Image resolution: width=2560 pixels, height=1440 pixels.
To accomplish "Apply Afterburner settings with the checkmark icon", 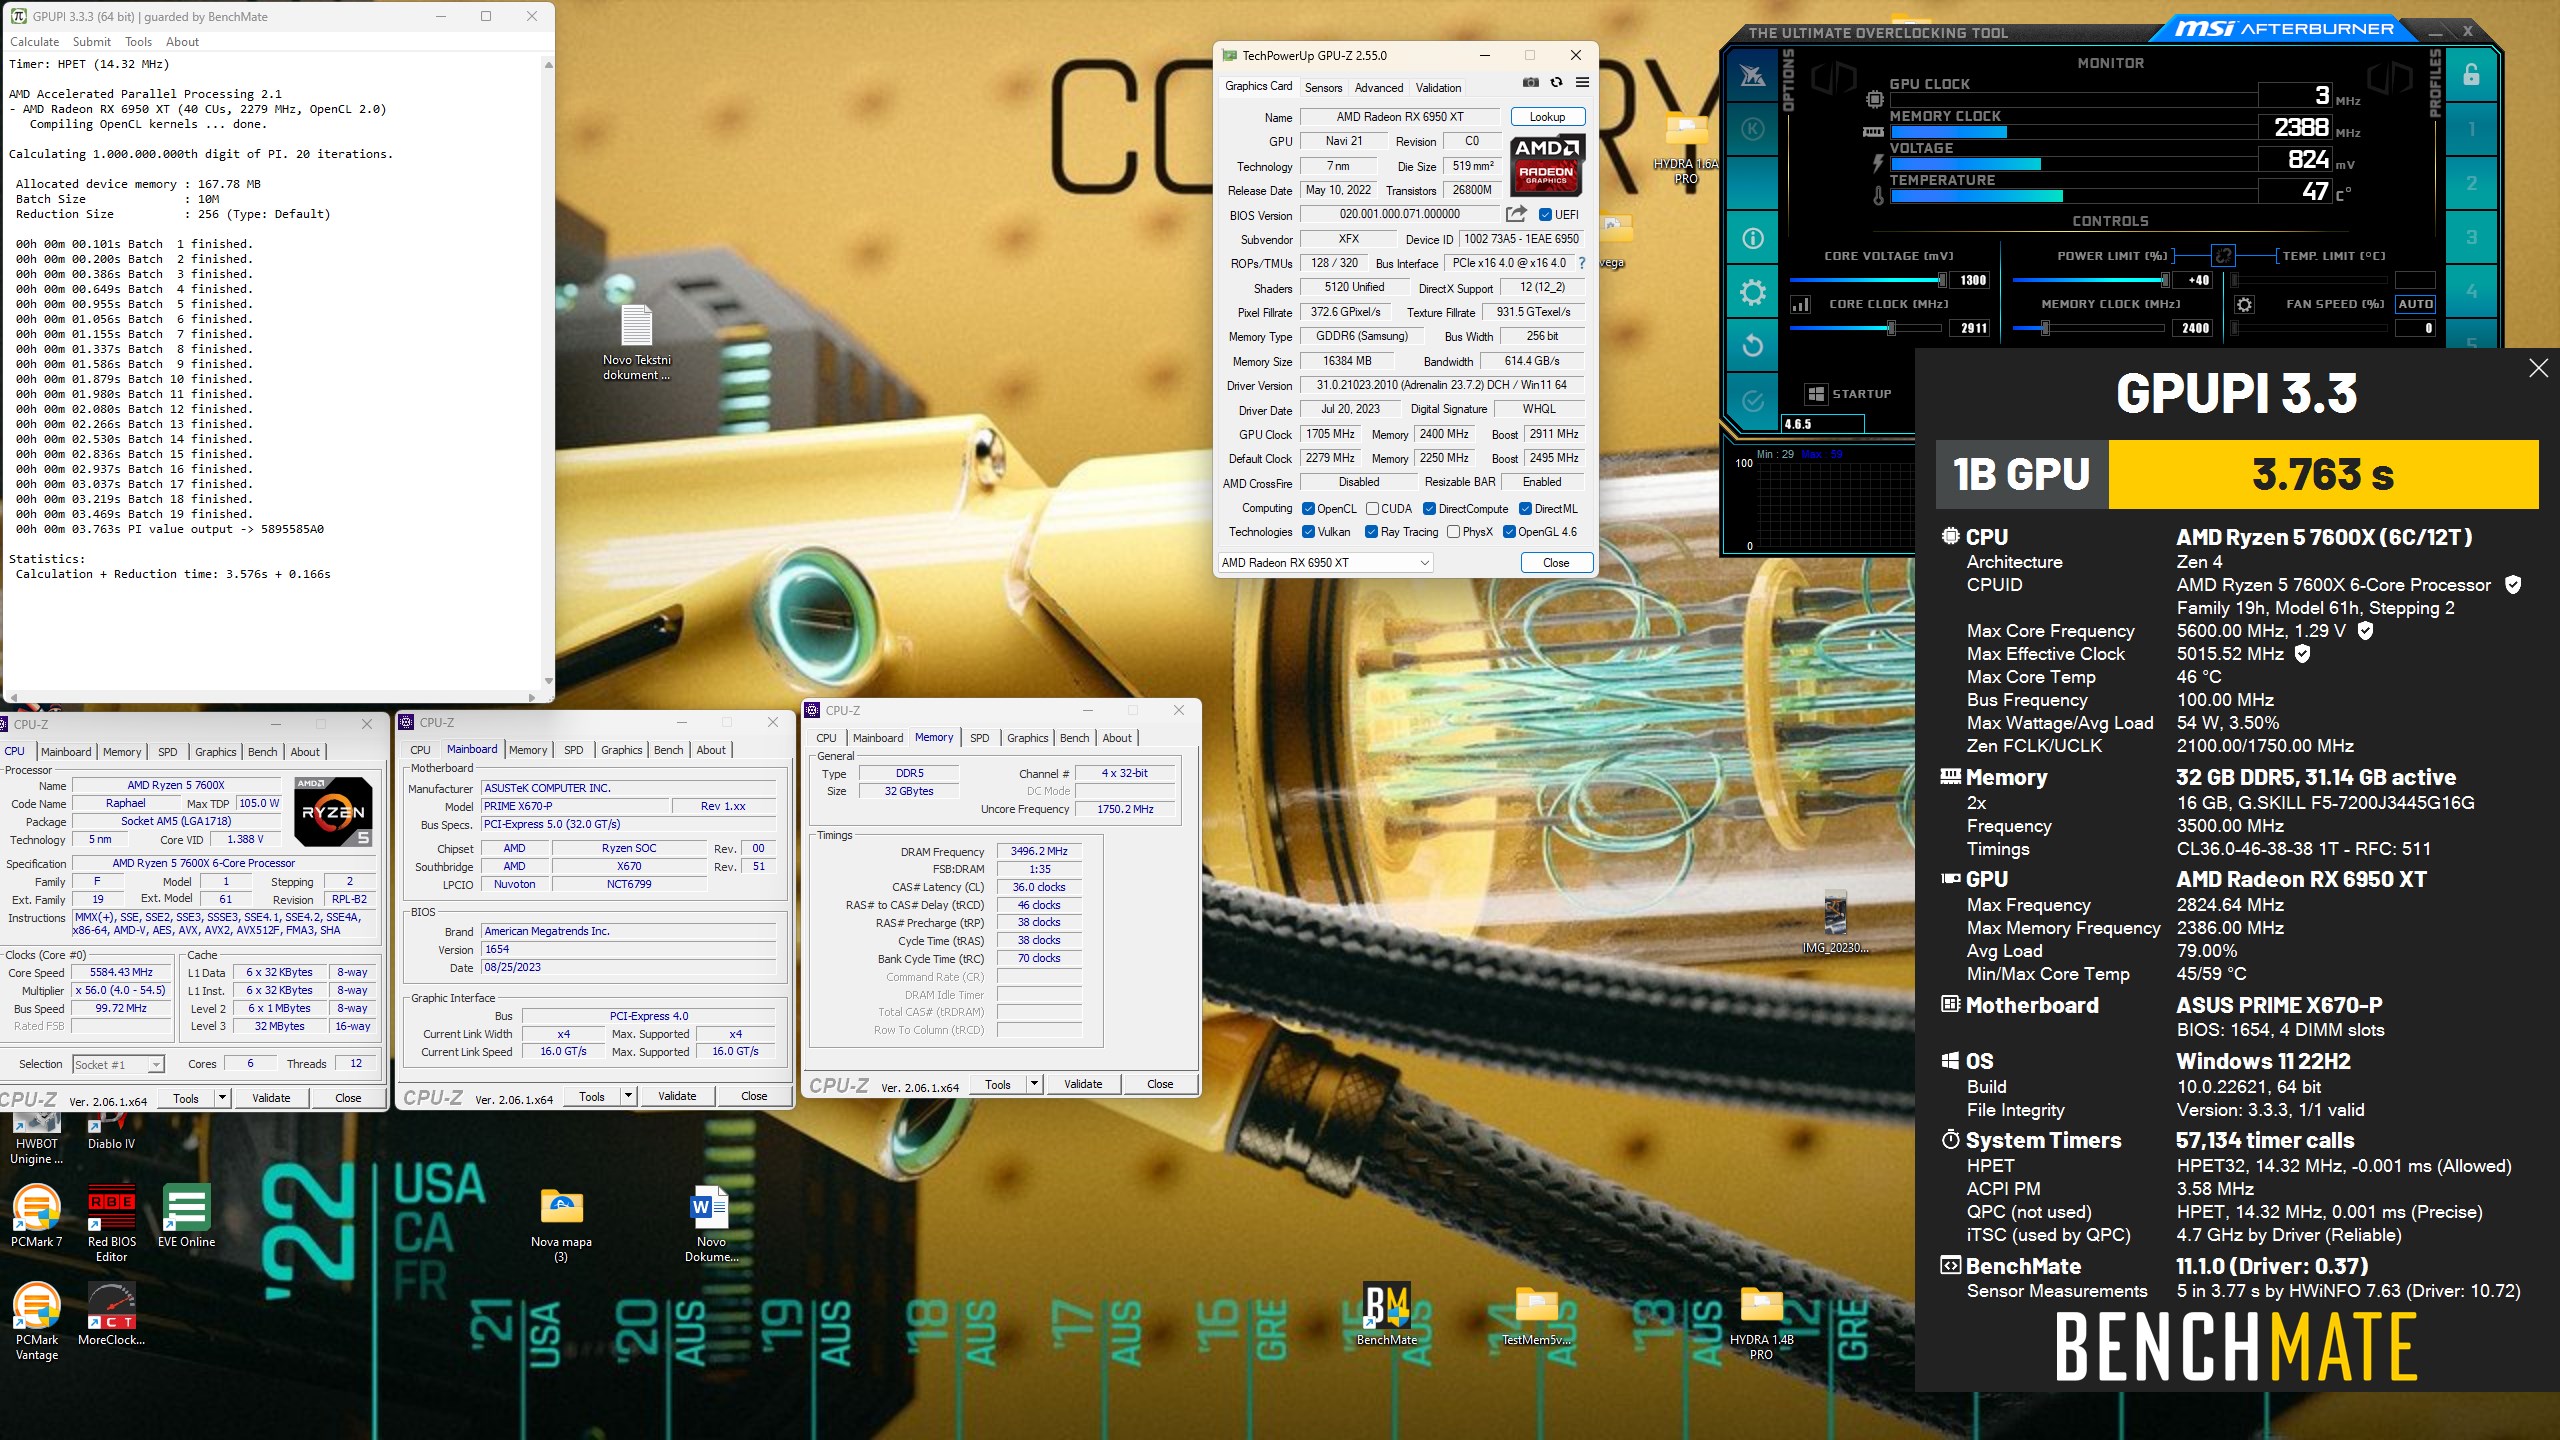I will 1752,401.
